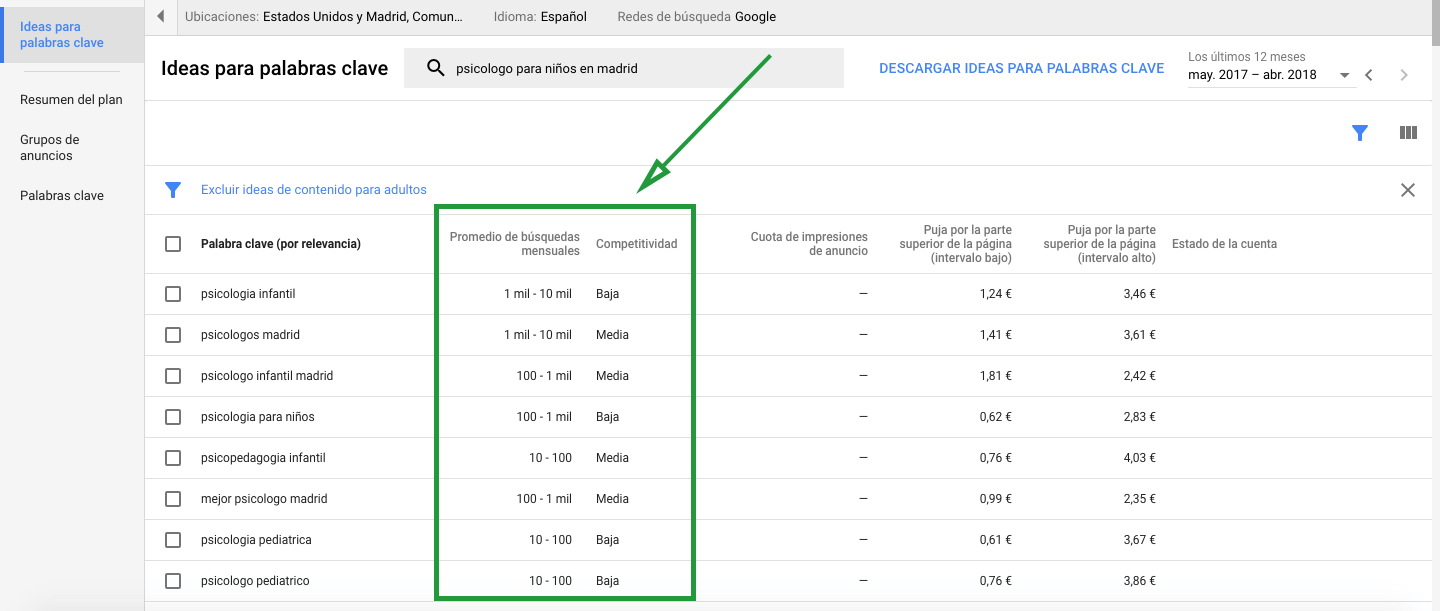The image size is (1440, 611).
Task: Click the 4,03 € bid value
Action: tap(1138, 458)
